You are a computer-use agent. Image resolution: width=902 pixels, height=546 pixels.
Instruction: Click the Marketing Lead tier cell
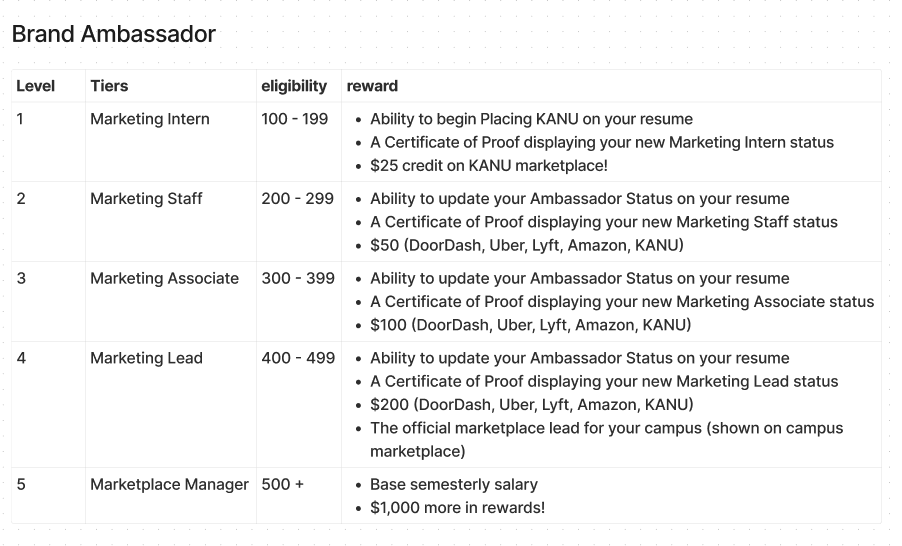(x=146, y=358)
